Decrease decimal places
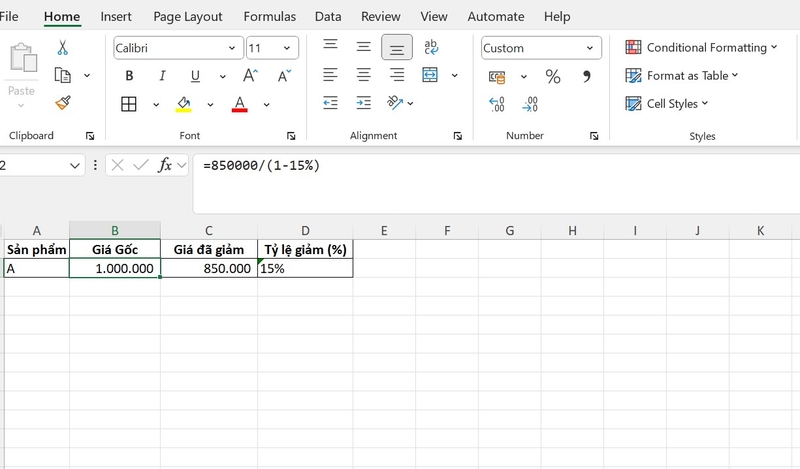The height and width of the screenshot is (469, 800). pyautogui.click(x=530, y=104)
